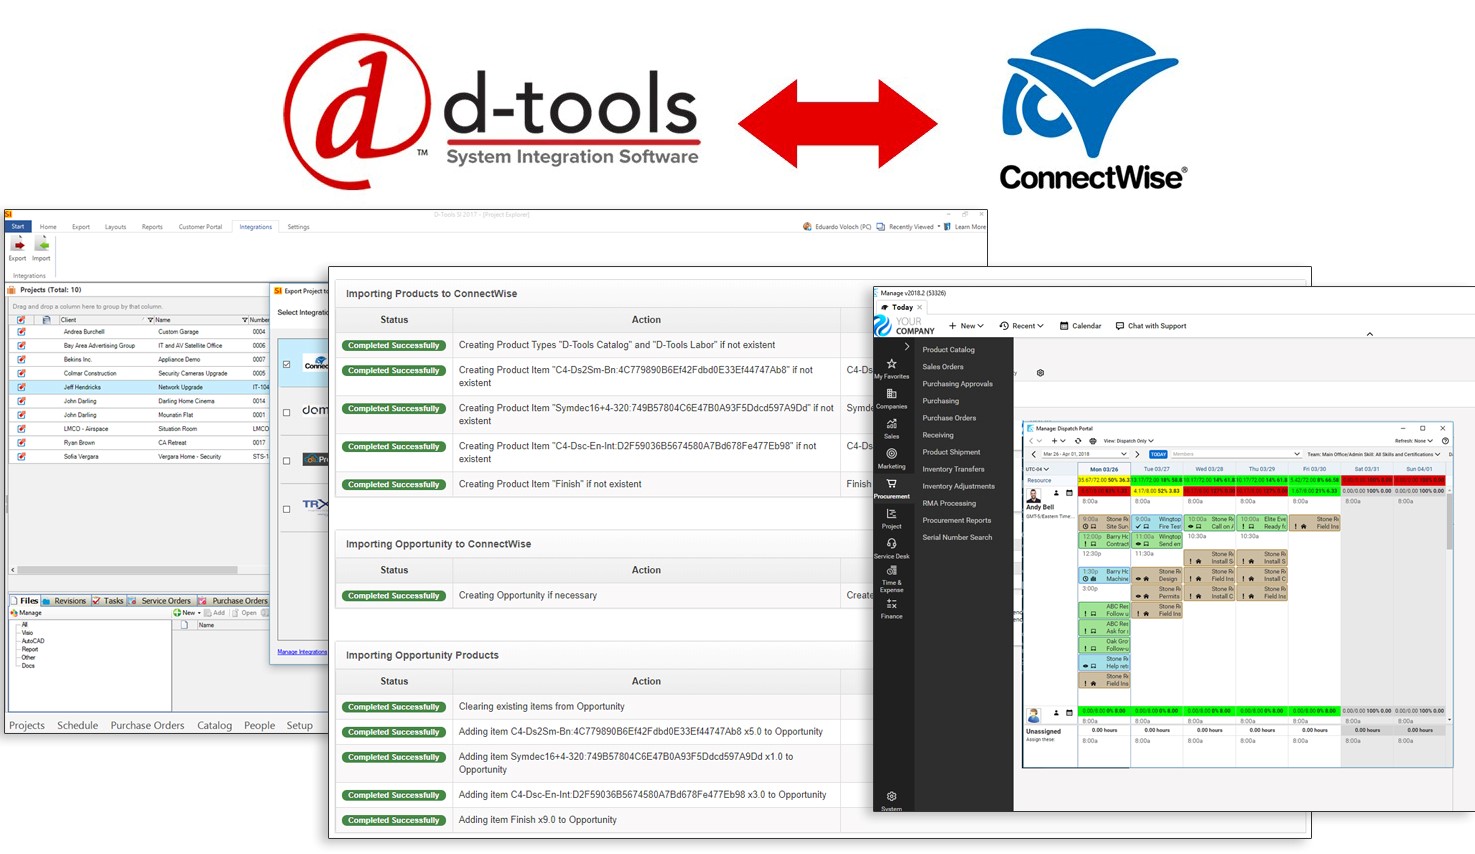This screenshot has height=854, width=1475.
Task: Open the UTC-04 timezone dropdown
Action: coord(1037,469)
